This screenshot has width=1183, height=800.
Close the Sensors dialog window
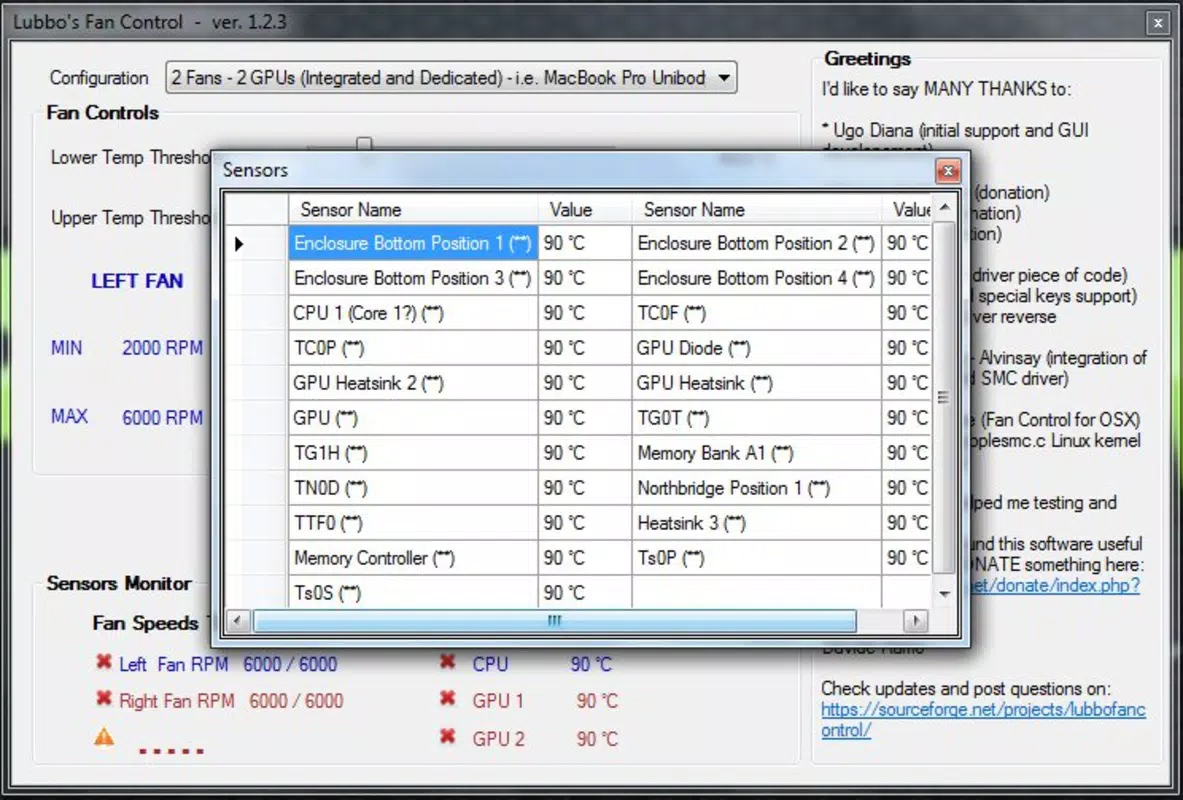click(x=948, y=171)
